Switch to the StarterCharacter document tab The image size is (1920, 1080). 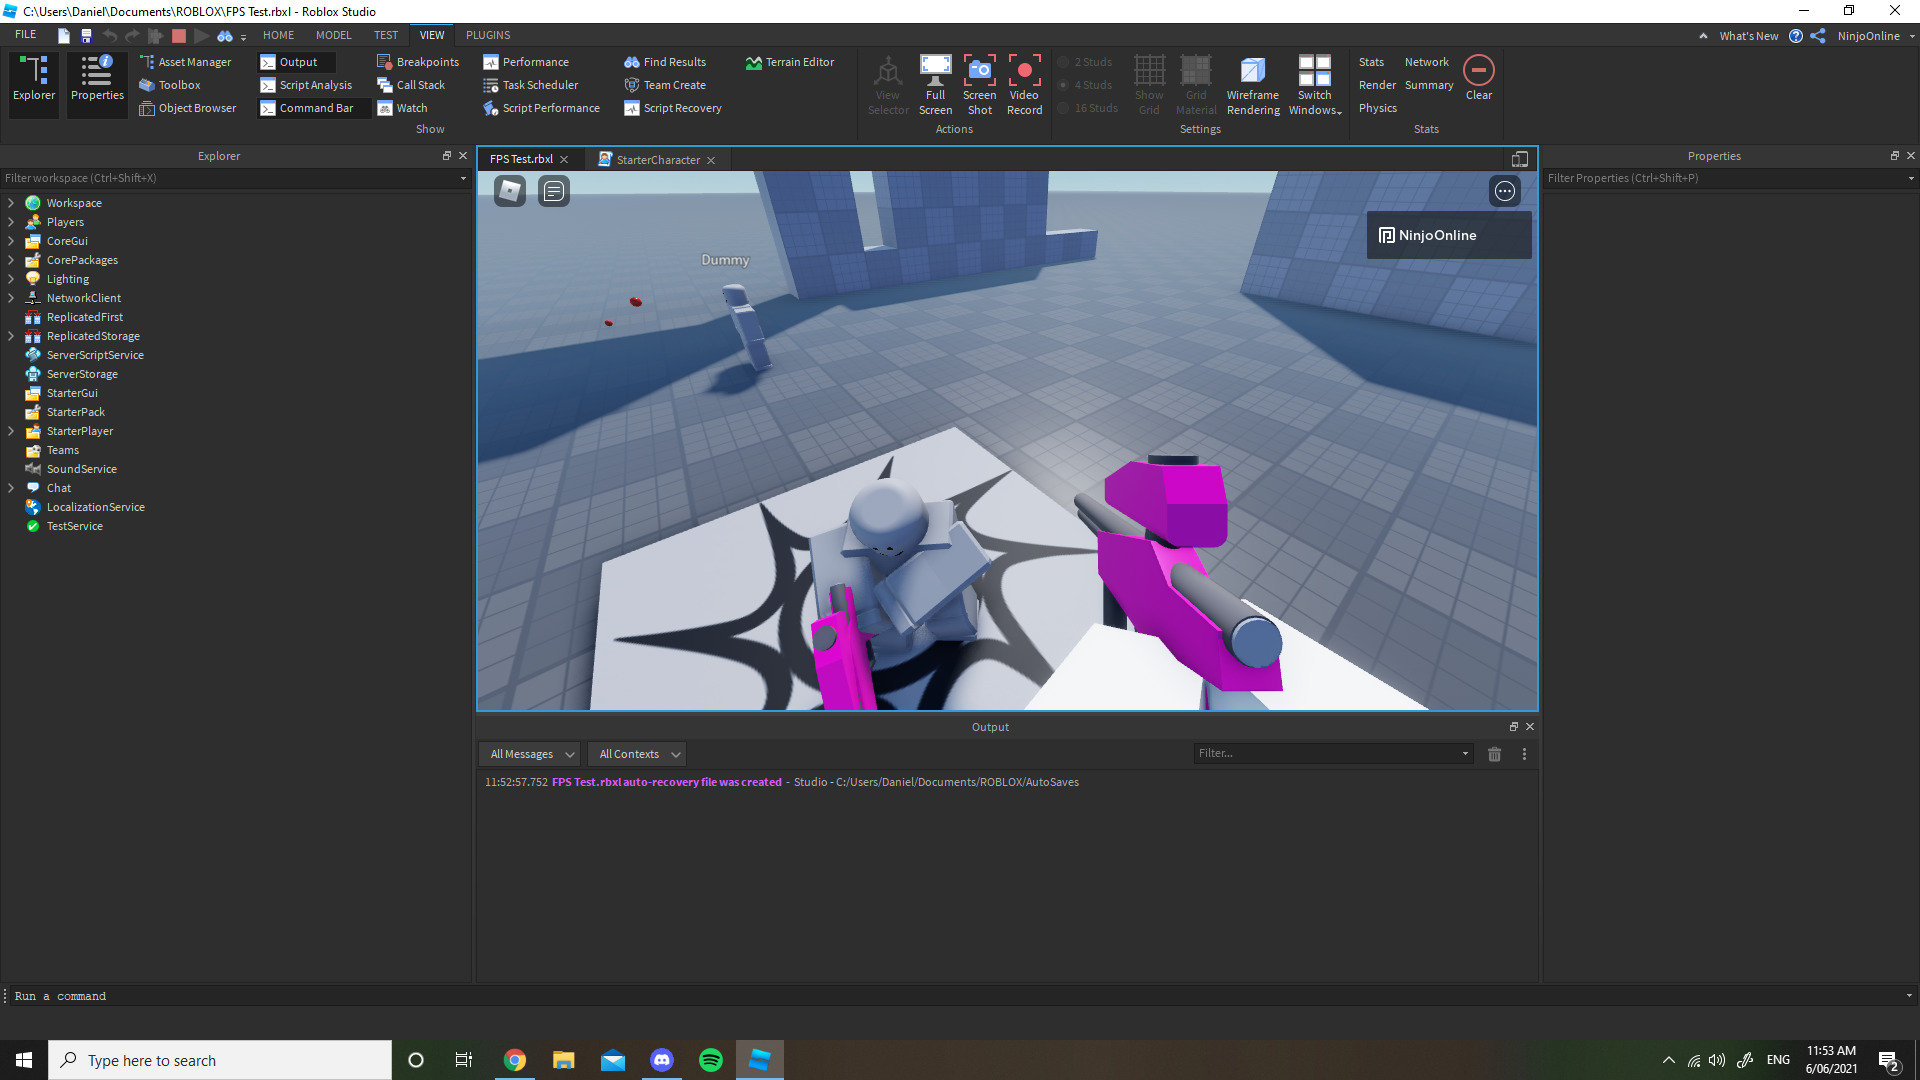click(657, 160)
